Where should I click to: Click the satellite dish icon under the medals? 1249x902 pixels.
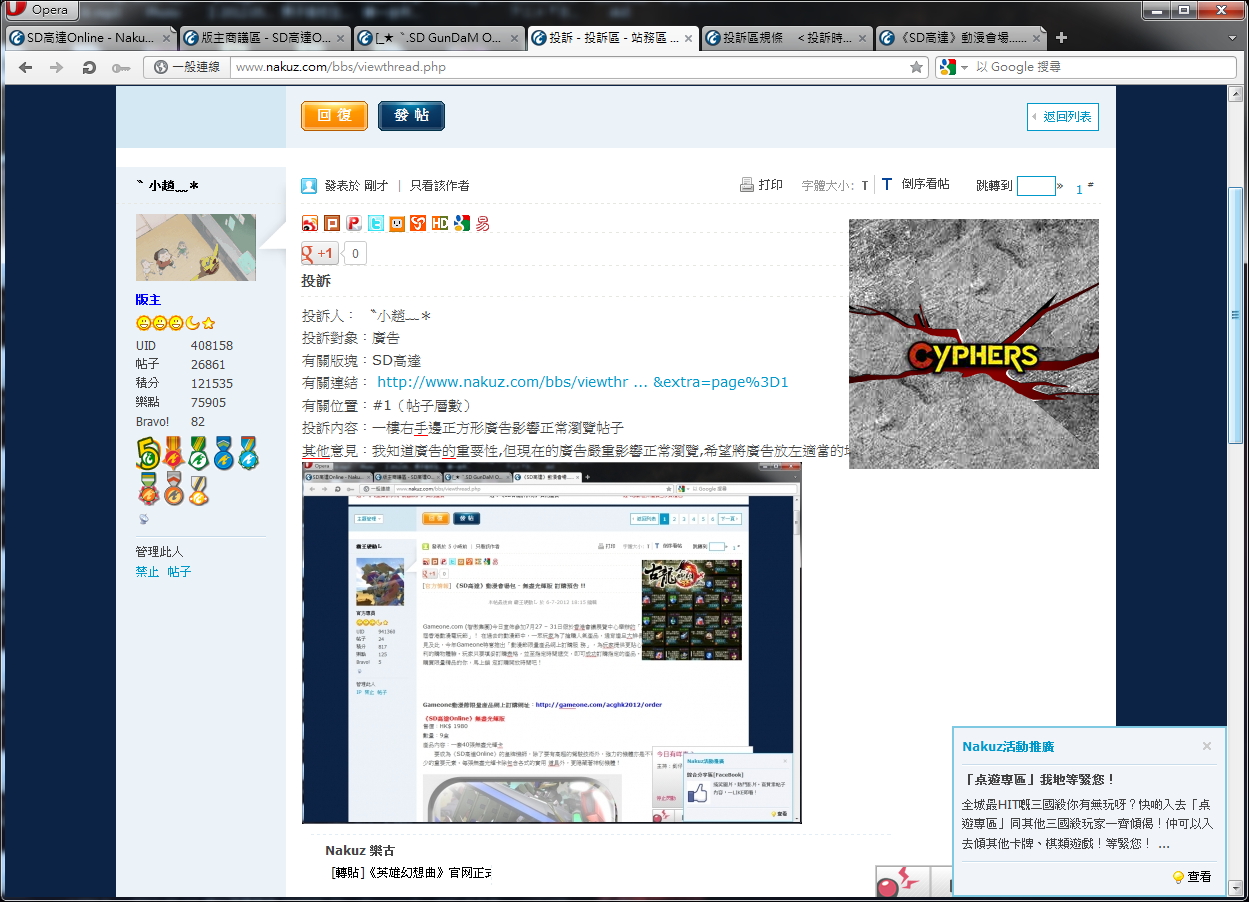pos(143,518)
